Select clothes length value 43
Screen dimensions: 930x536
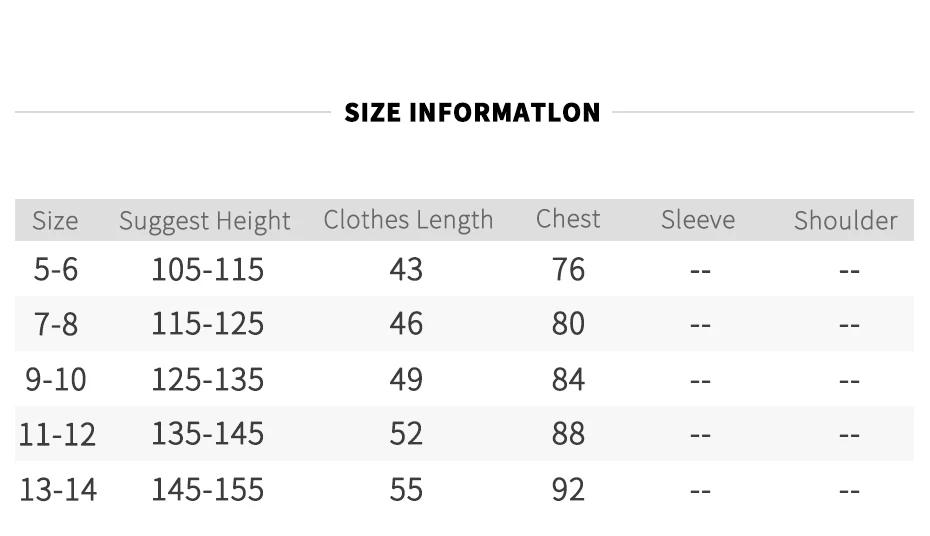tap(406, 269)
